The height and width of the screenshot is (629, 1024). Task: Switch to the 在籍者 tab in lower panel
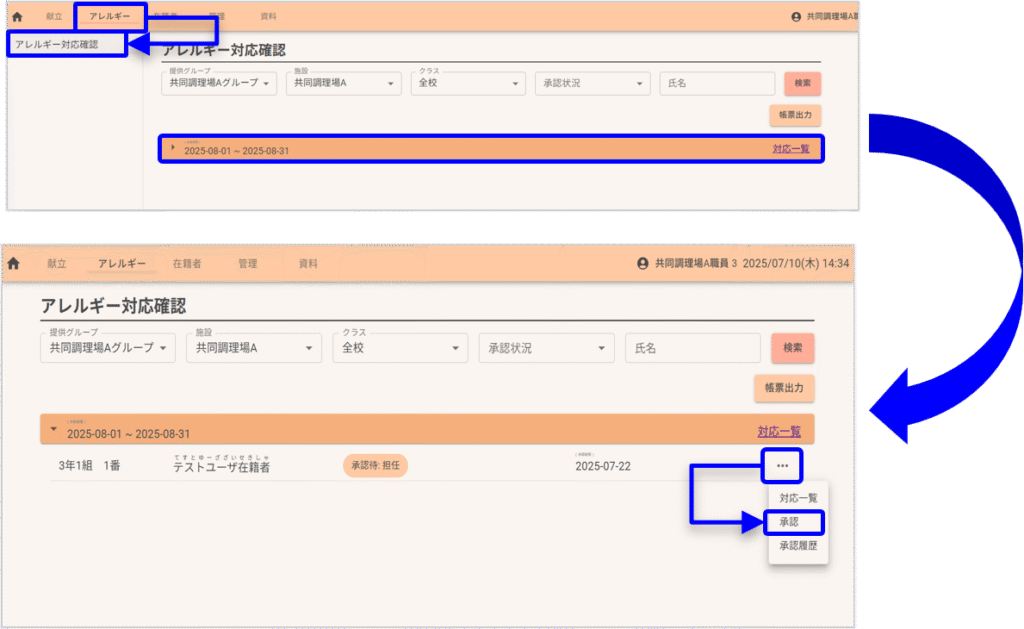(x=187, y=264)
